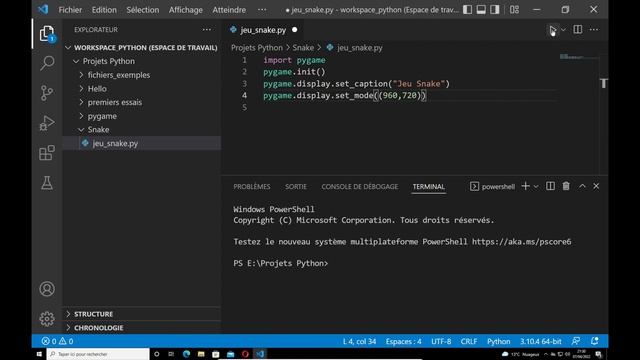
Task: Switch to the SORTIE tab
Action: click(x=296, y=187)
